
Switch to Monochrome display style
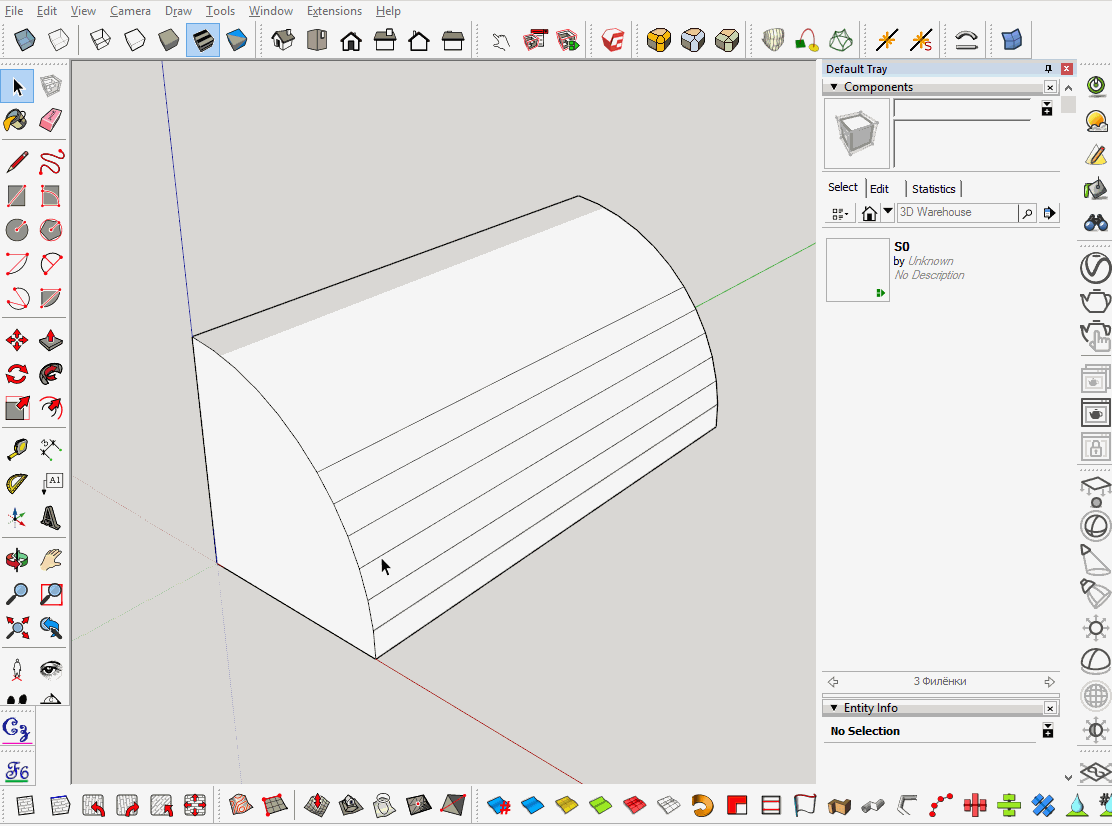[237, 40]
